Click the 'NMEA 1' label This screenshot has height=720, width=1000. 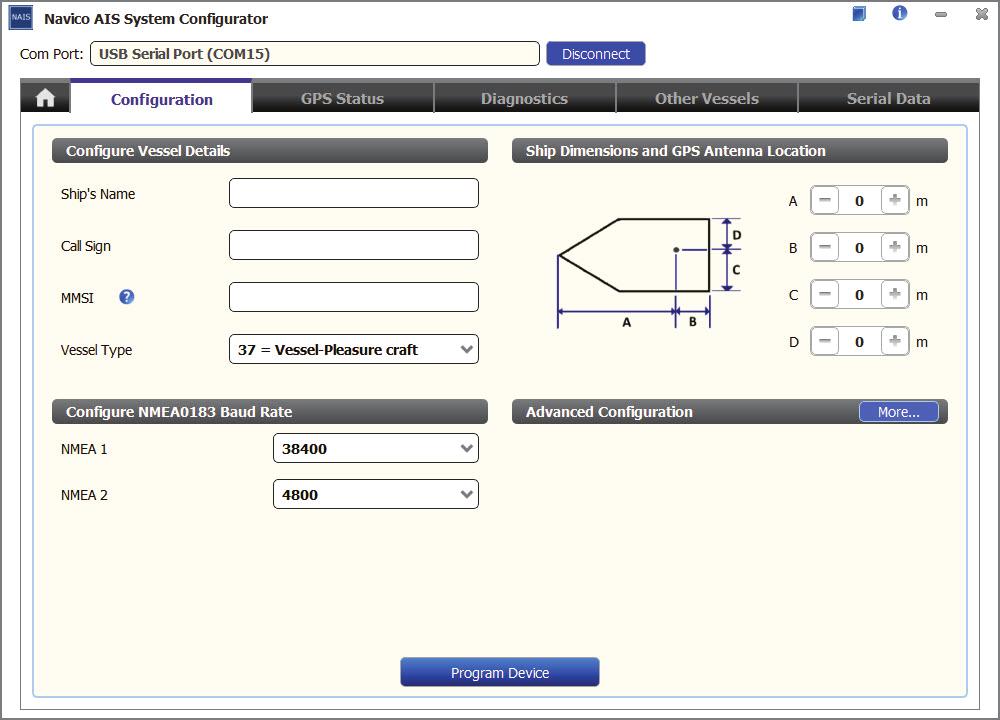pyautogui.click(x=84, y=449)
